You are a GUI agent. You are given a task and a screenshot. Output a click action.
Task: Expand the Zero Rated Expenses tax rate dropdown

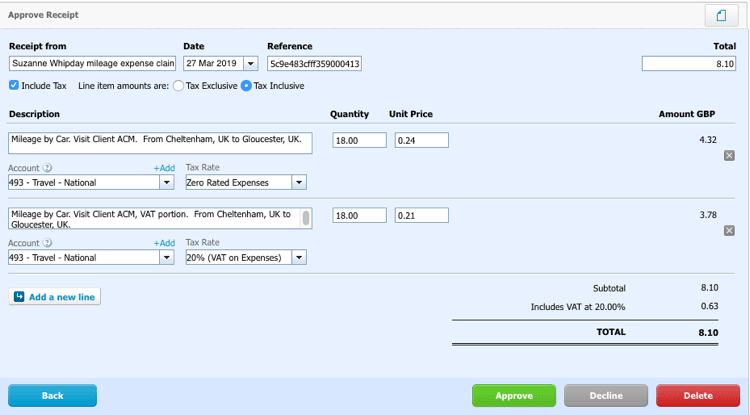click(299, 182)
